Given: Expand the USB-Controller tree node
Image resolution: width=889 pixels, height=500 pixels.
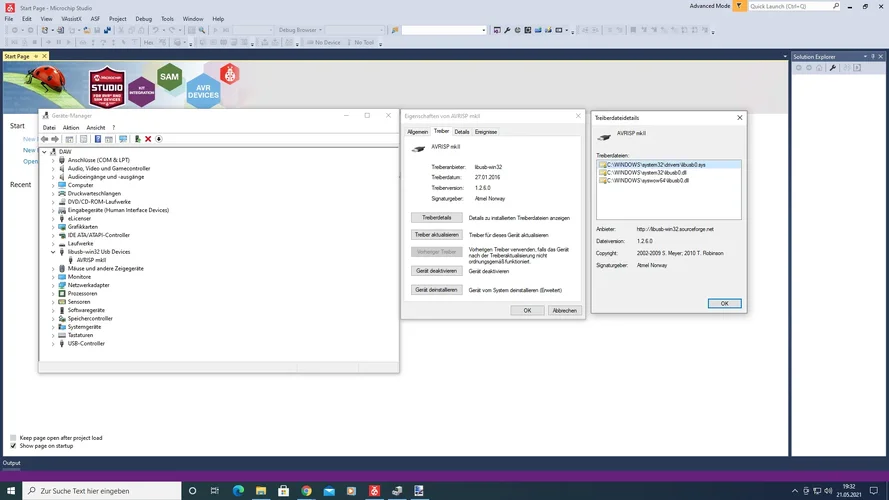Looking at the screenshot, I should point(53,343).
